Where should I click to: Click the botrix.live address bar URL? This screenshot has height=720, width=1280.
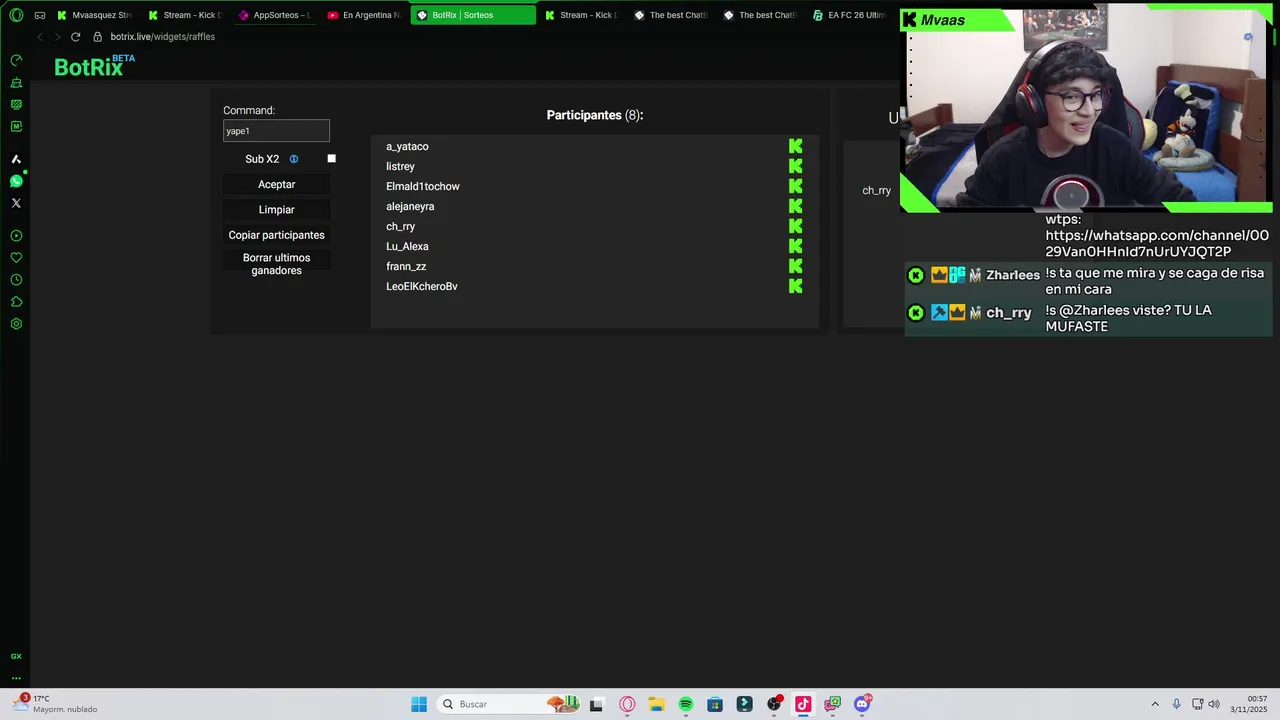[163, 37]
